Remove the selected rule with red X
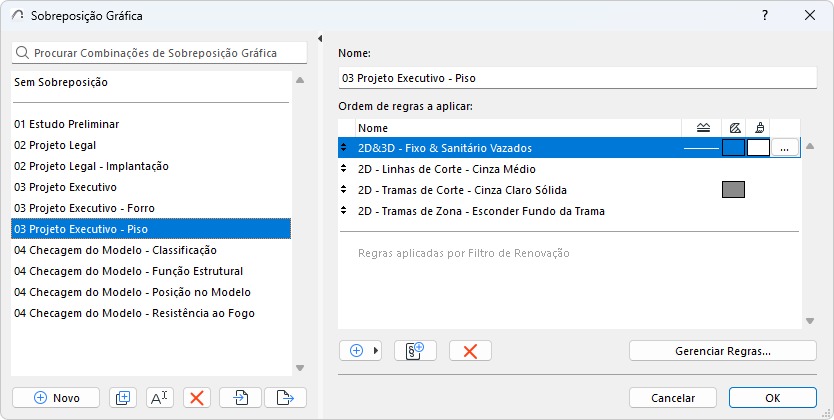Screen dimensions: 834x420 (470, 350)
